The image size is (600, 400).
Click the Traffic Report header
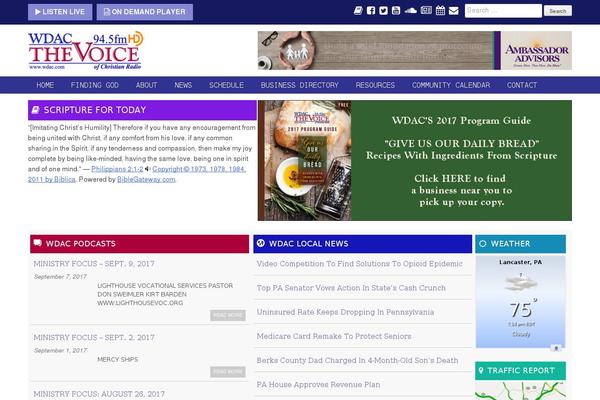click(520, 371)
